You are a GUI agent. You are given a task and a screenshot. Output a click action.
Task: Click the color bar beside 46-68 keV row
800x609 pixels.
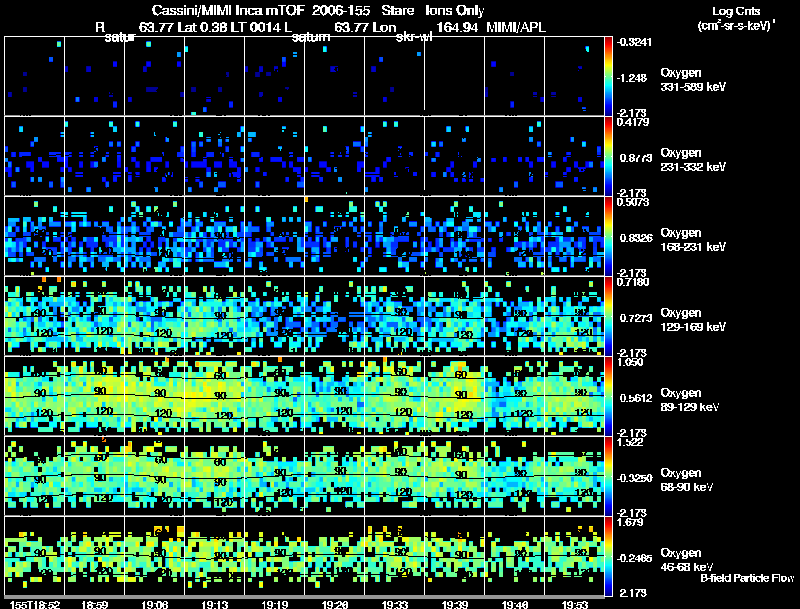pos(608,556)
